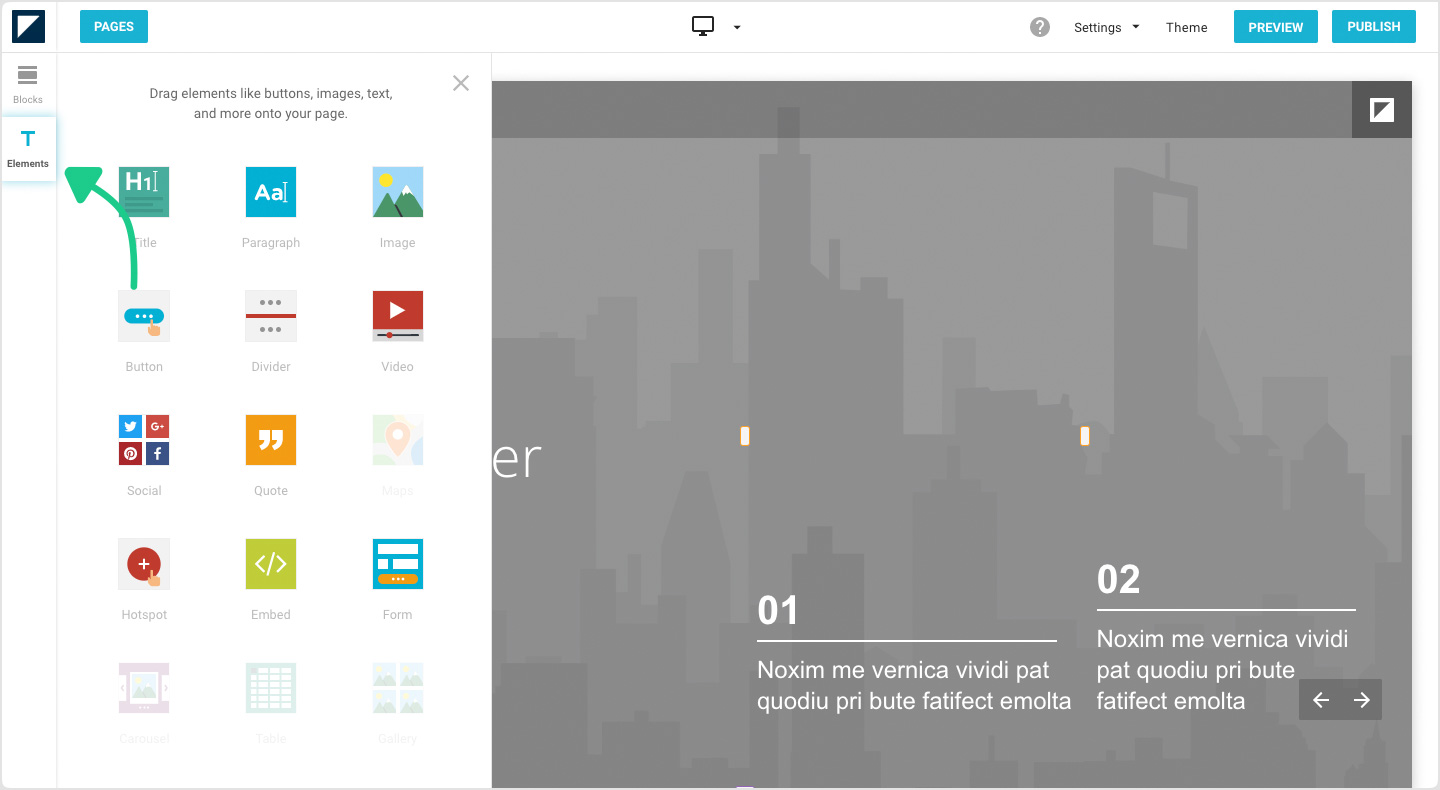This screenshot has height=790, width=1440.
Task: Expand the Settings dropdown
Action: click(x=1106, y=28)
